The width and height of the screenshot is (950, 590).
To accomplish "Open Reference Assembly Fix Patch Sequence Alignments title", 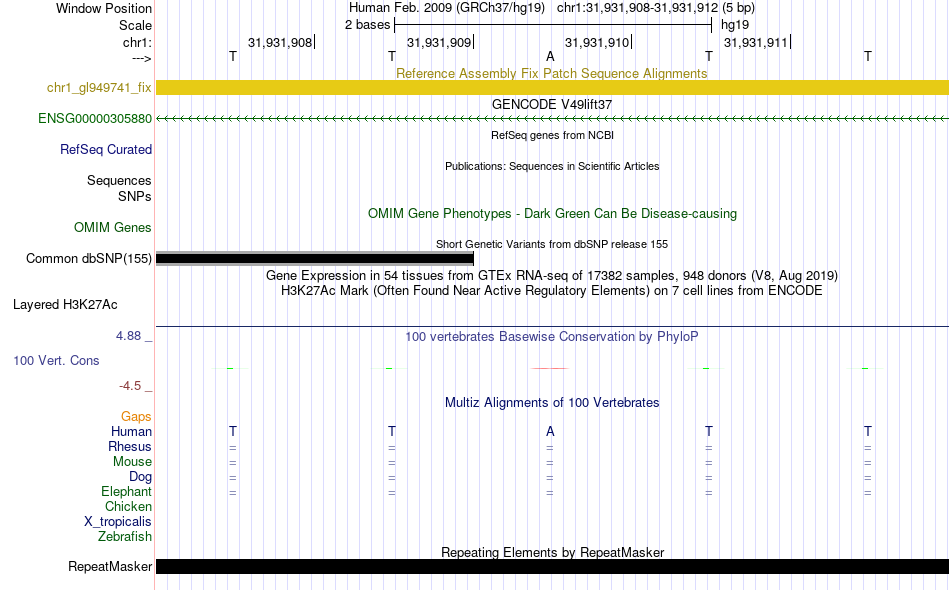I will (551, 73).
